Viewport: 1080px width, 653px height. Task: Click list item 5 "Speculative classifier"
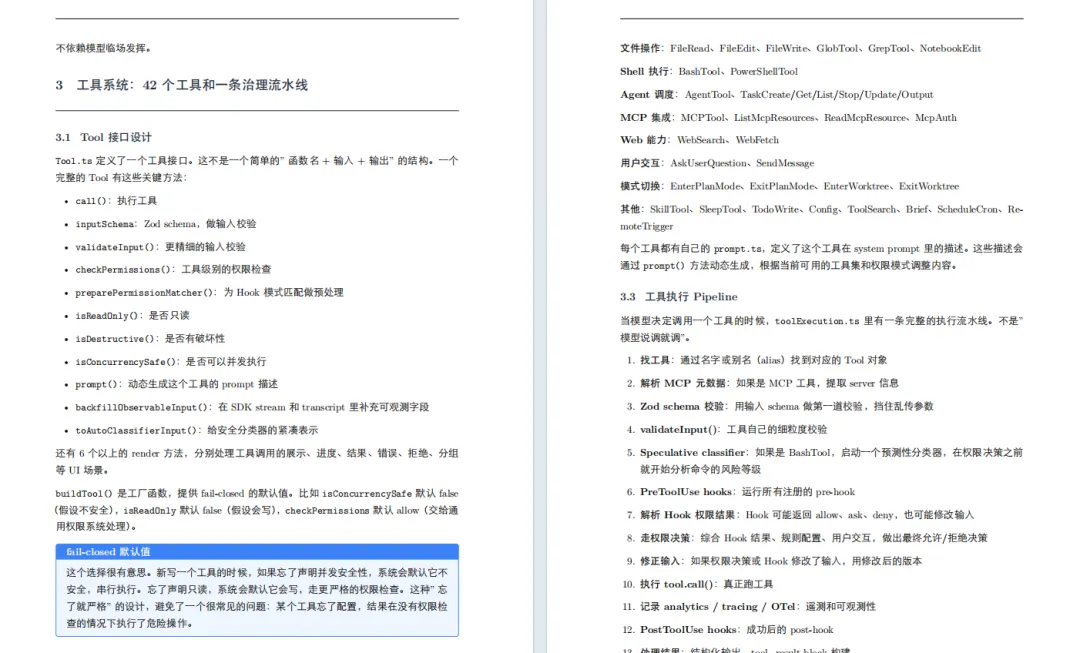[x=831, y=461]
